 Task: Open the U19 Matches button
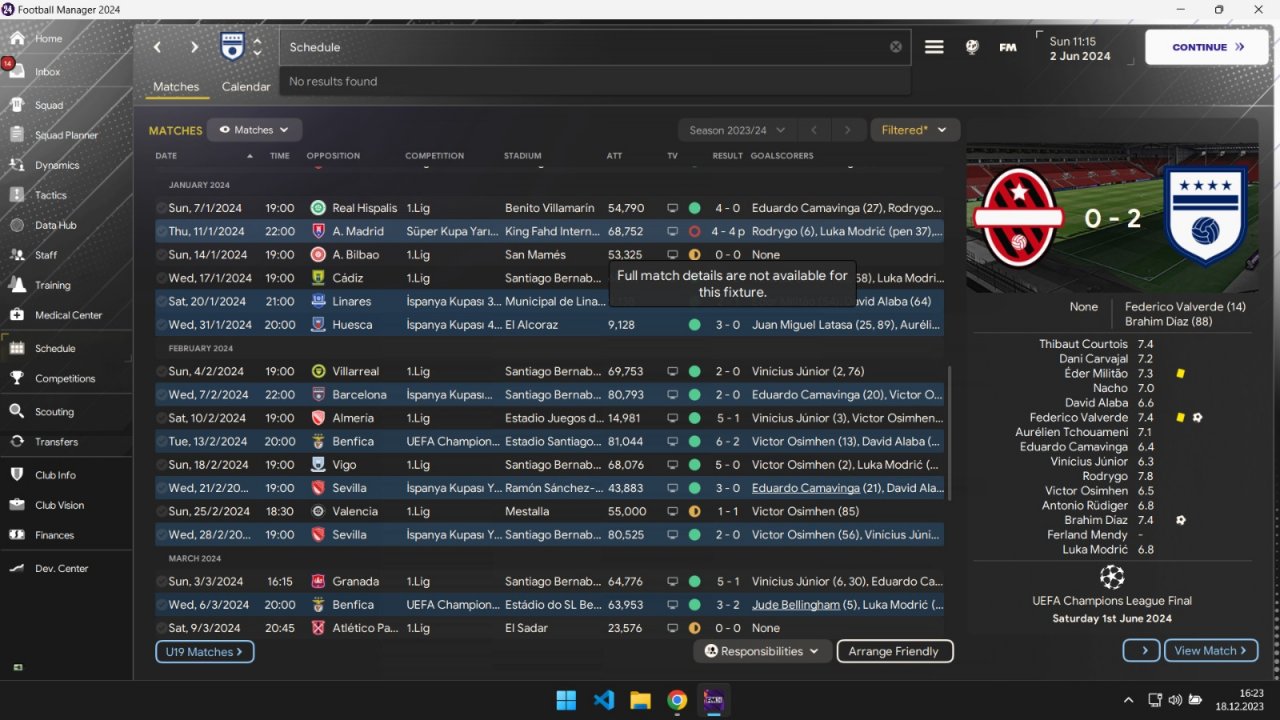204,651
